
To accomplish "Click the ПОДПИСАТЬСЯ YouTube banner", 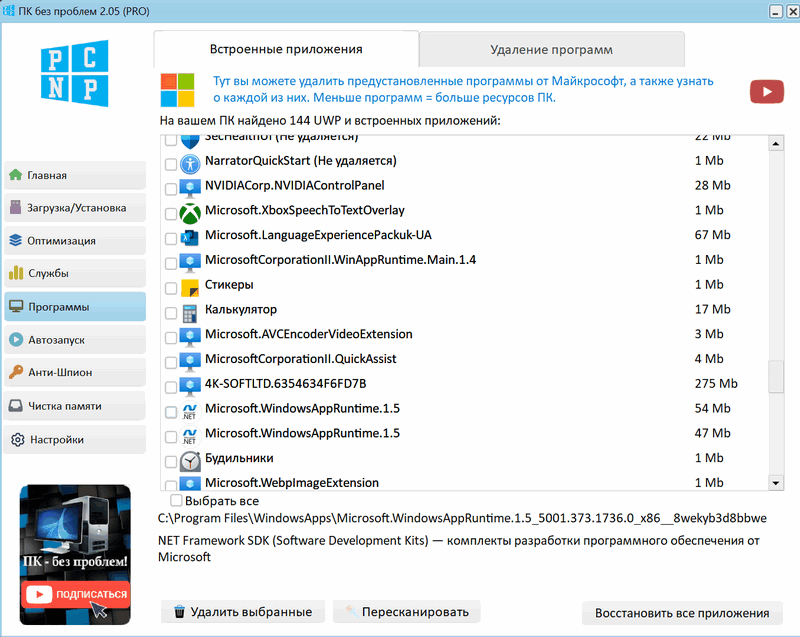I will click(x=77, y=593).
